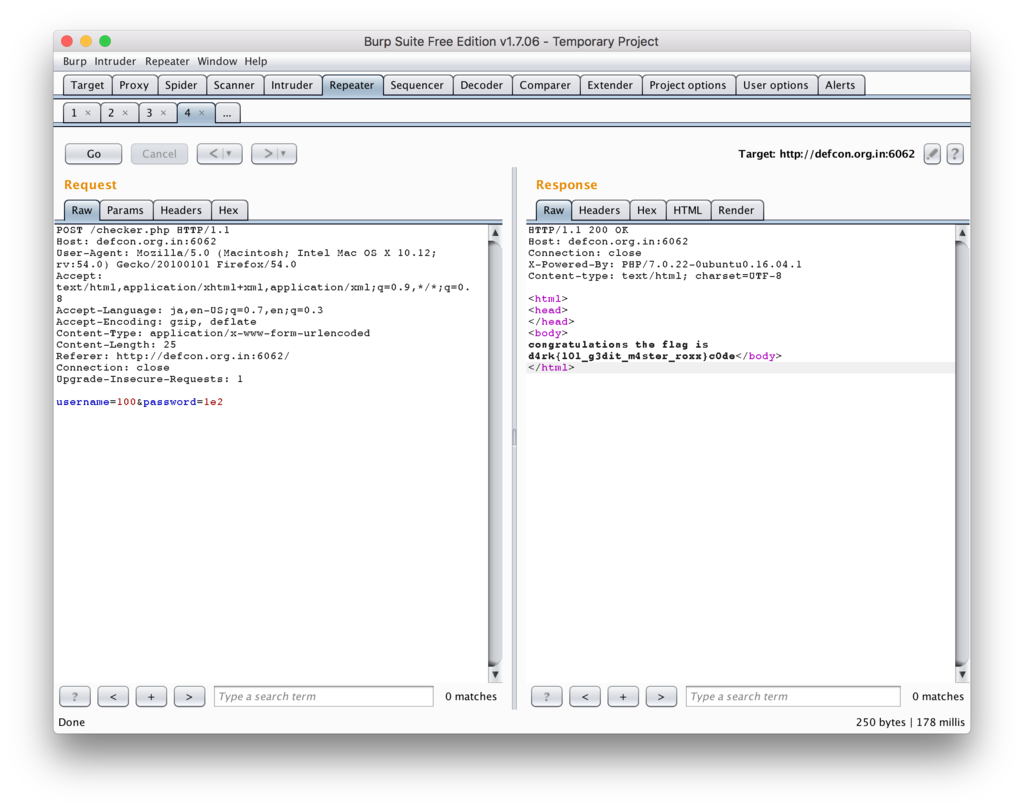Open the new Repeater tab '...' button
This screenshot has width=1024, height=810.
[x=227, y=113]
